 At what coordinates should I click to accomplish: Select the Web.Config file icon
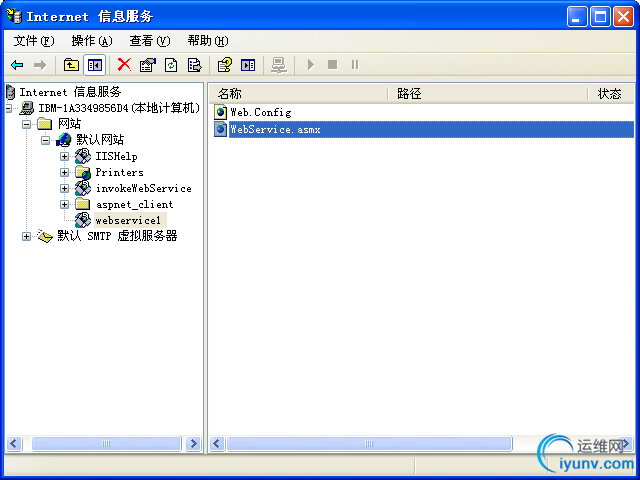[x=220, y=112]
